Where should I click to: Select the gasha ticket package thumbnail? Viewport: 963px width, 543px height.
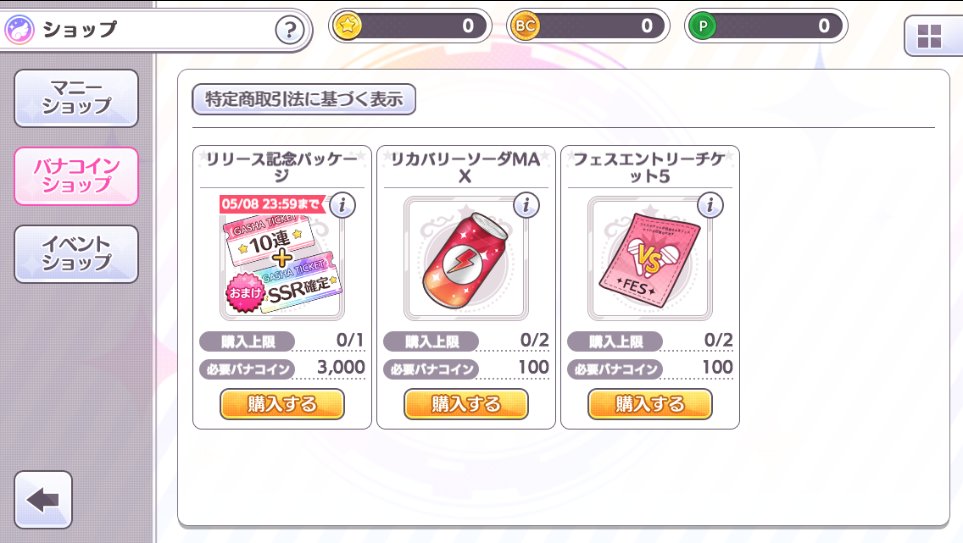click(x=281, y=259)
